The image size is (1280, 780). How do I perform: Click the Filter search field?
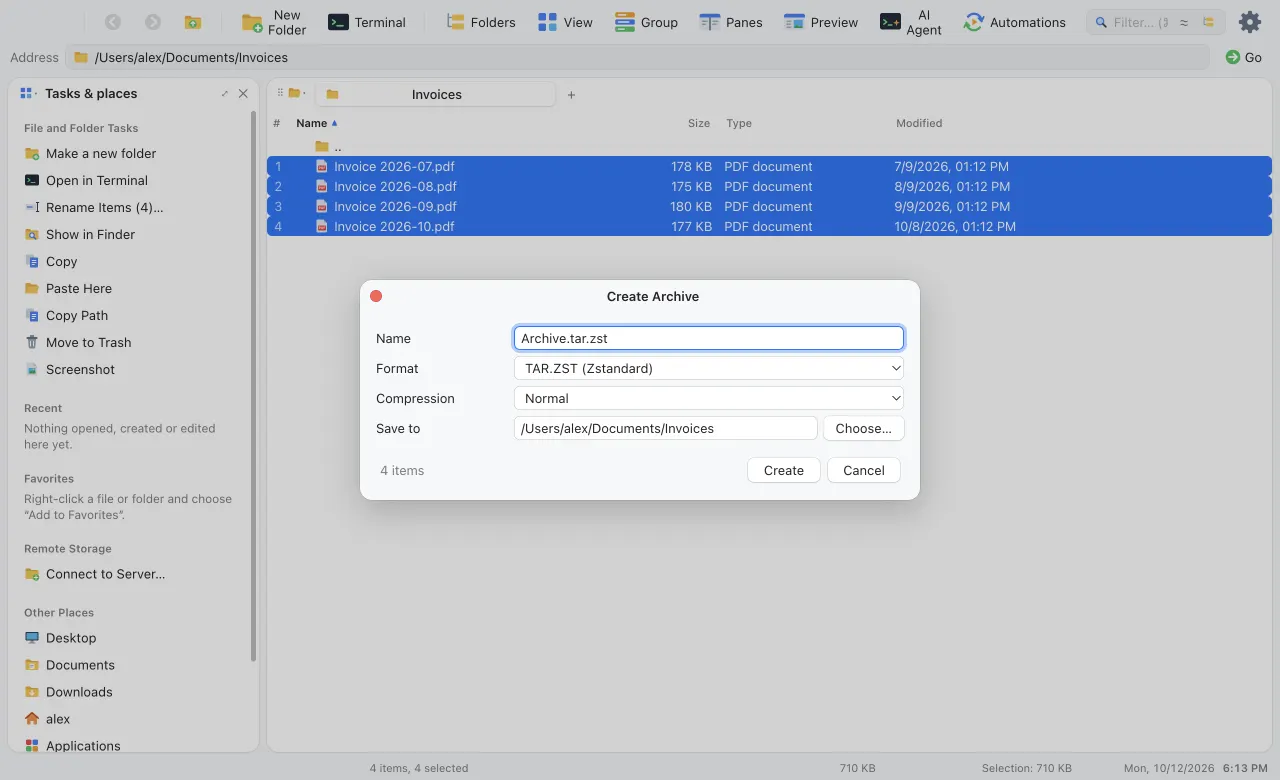[1142, 22]
